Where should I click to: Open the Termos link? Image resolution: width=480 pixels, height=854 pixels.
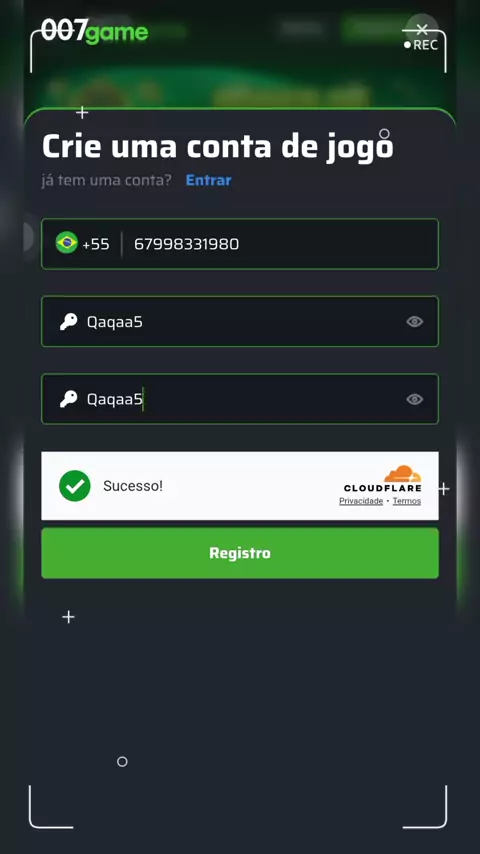(x=406, y=501)
